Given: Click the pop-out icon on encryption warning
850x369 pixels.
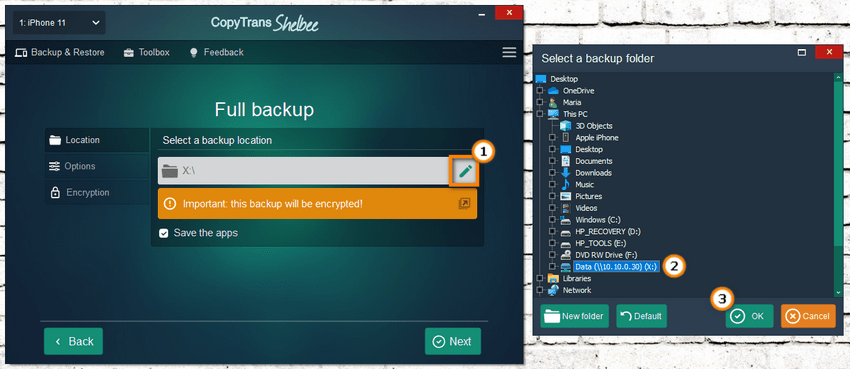Looking at the screenshot, I should pos(464,204).
